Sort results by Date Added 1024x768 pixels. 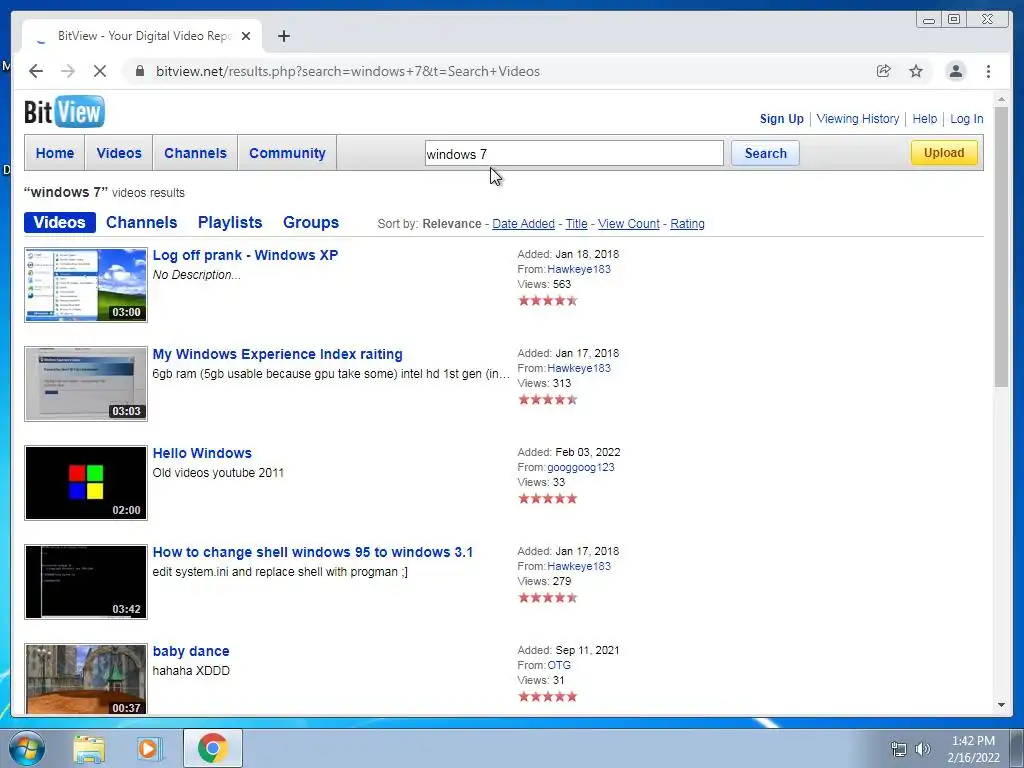[523, 223]
